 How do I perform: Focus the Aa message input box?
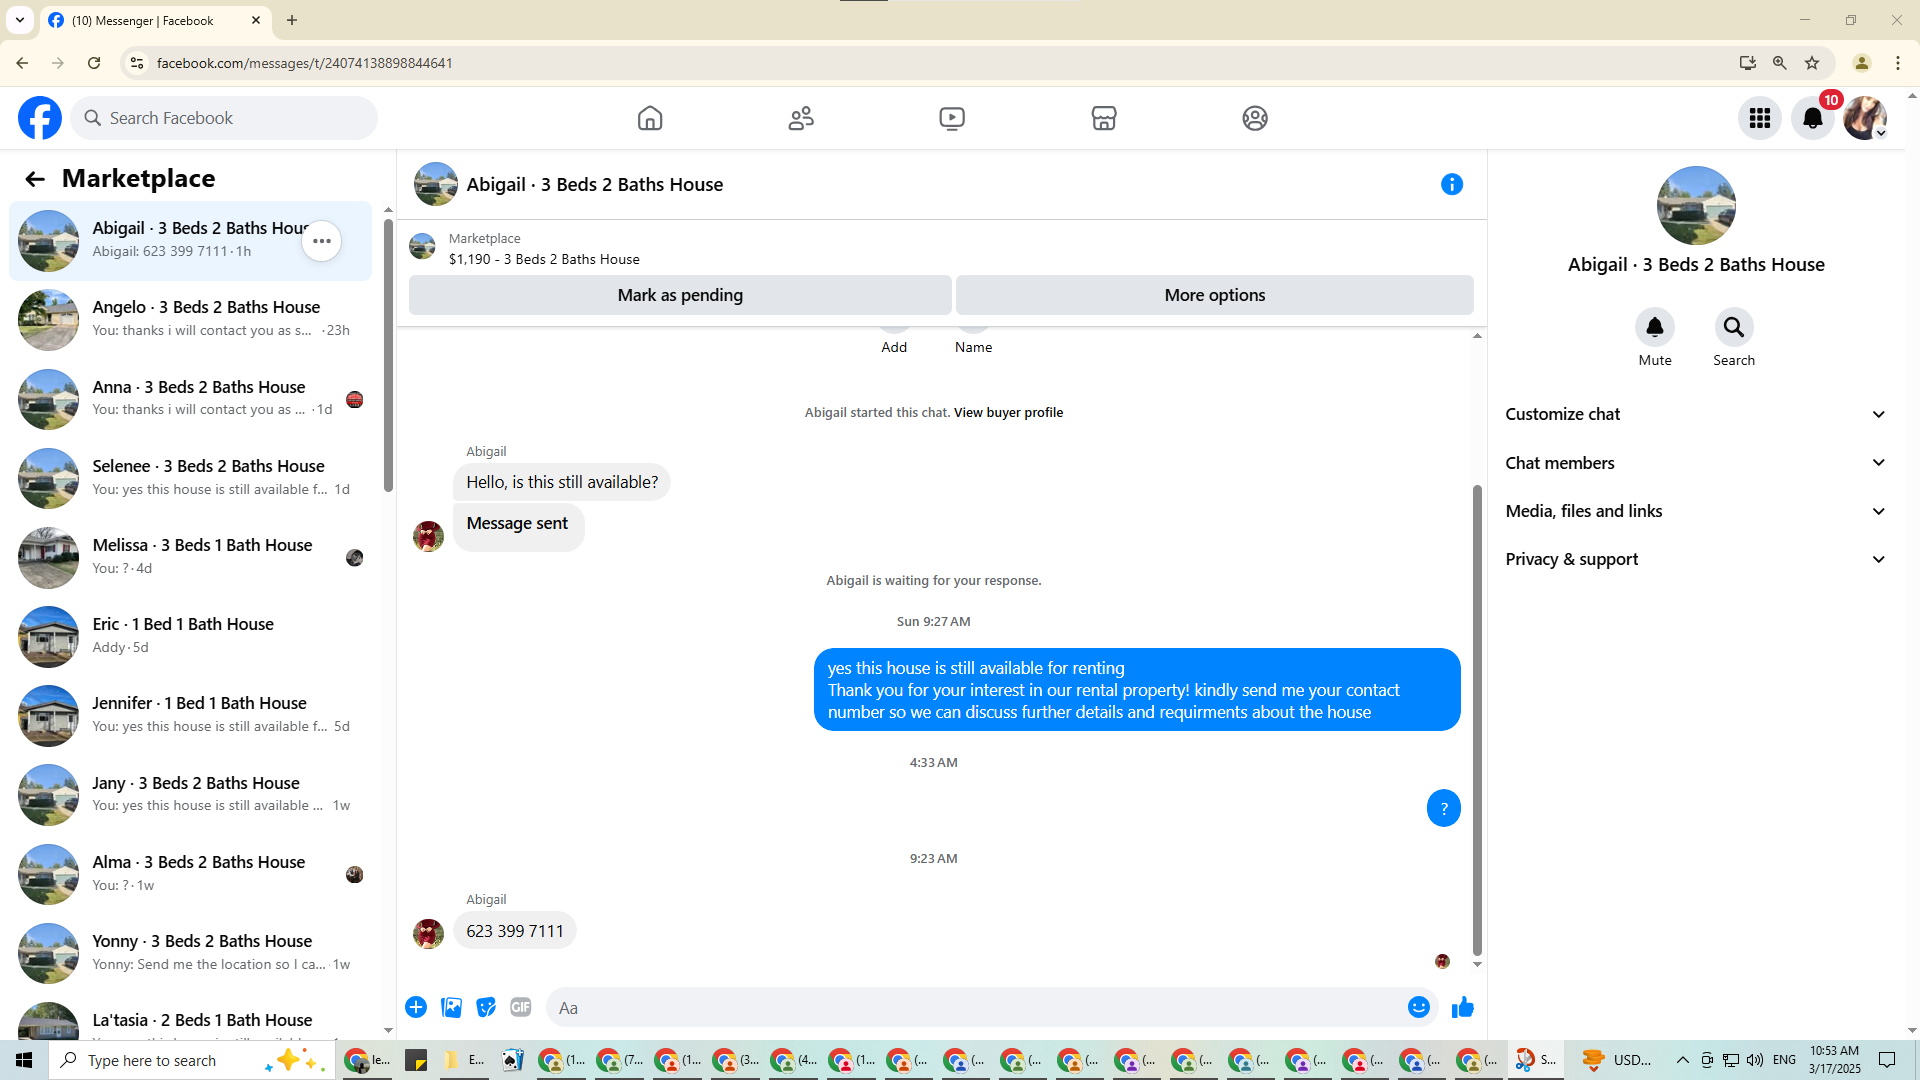(x=980, y=1007)
